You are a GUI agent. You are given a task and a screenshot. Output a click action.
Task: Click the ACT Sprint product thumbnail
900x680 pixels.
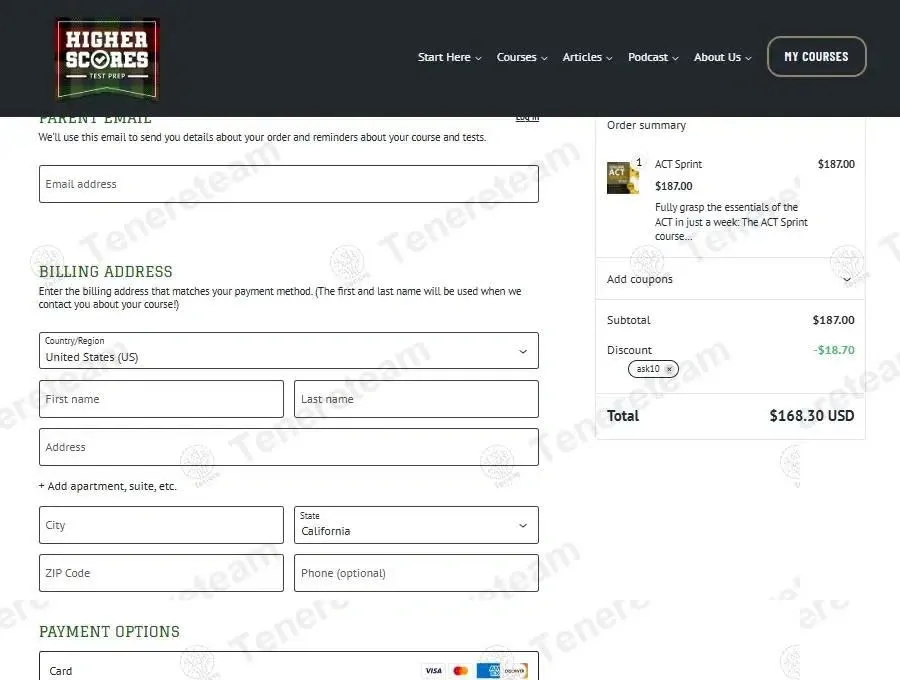pos(623,177)
